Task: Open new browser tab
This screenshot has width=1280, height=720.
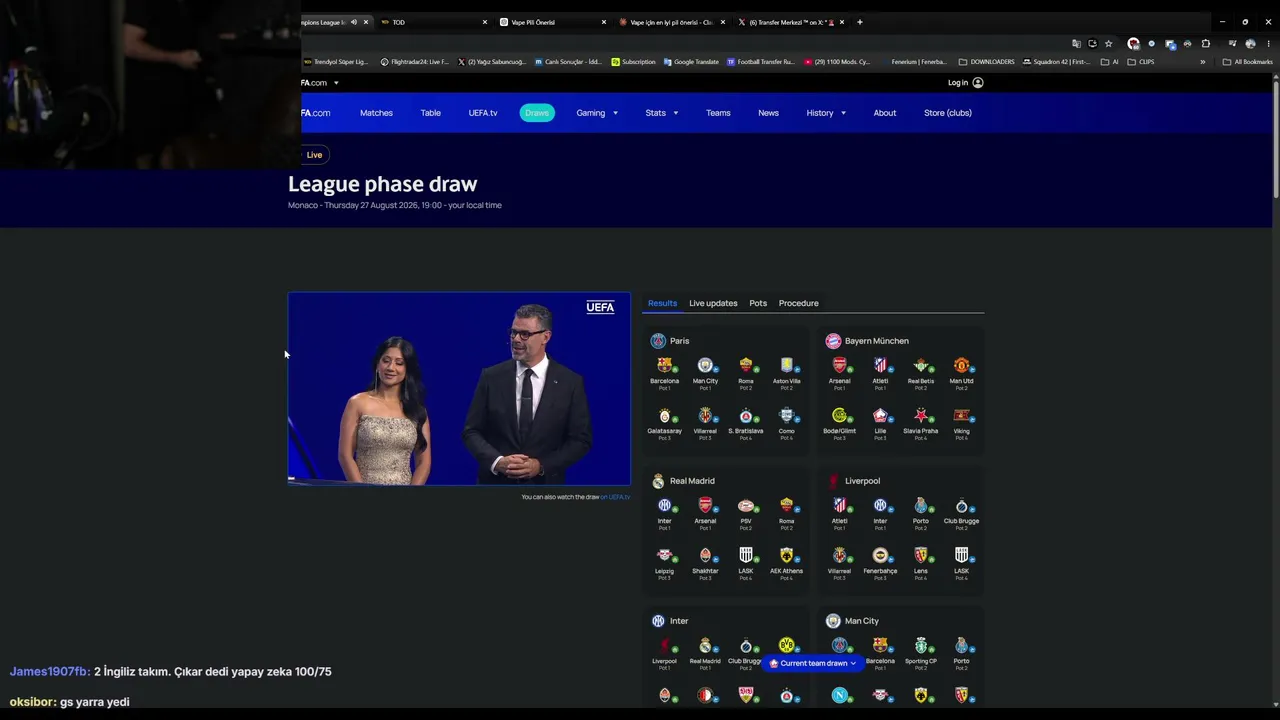Action: click(x=859, y=22)
